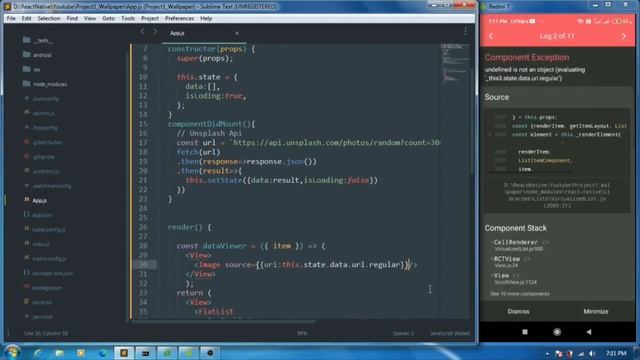Click line number 30 in the gutter
This screenshot has height=360, width=640.
(x=143, y=264)
